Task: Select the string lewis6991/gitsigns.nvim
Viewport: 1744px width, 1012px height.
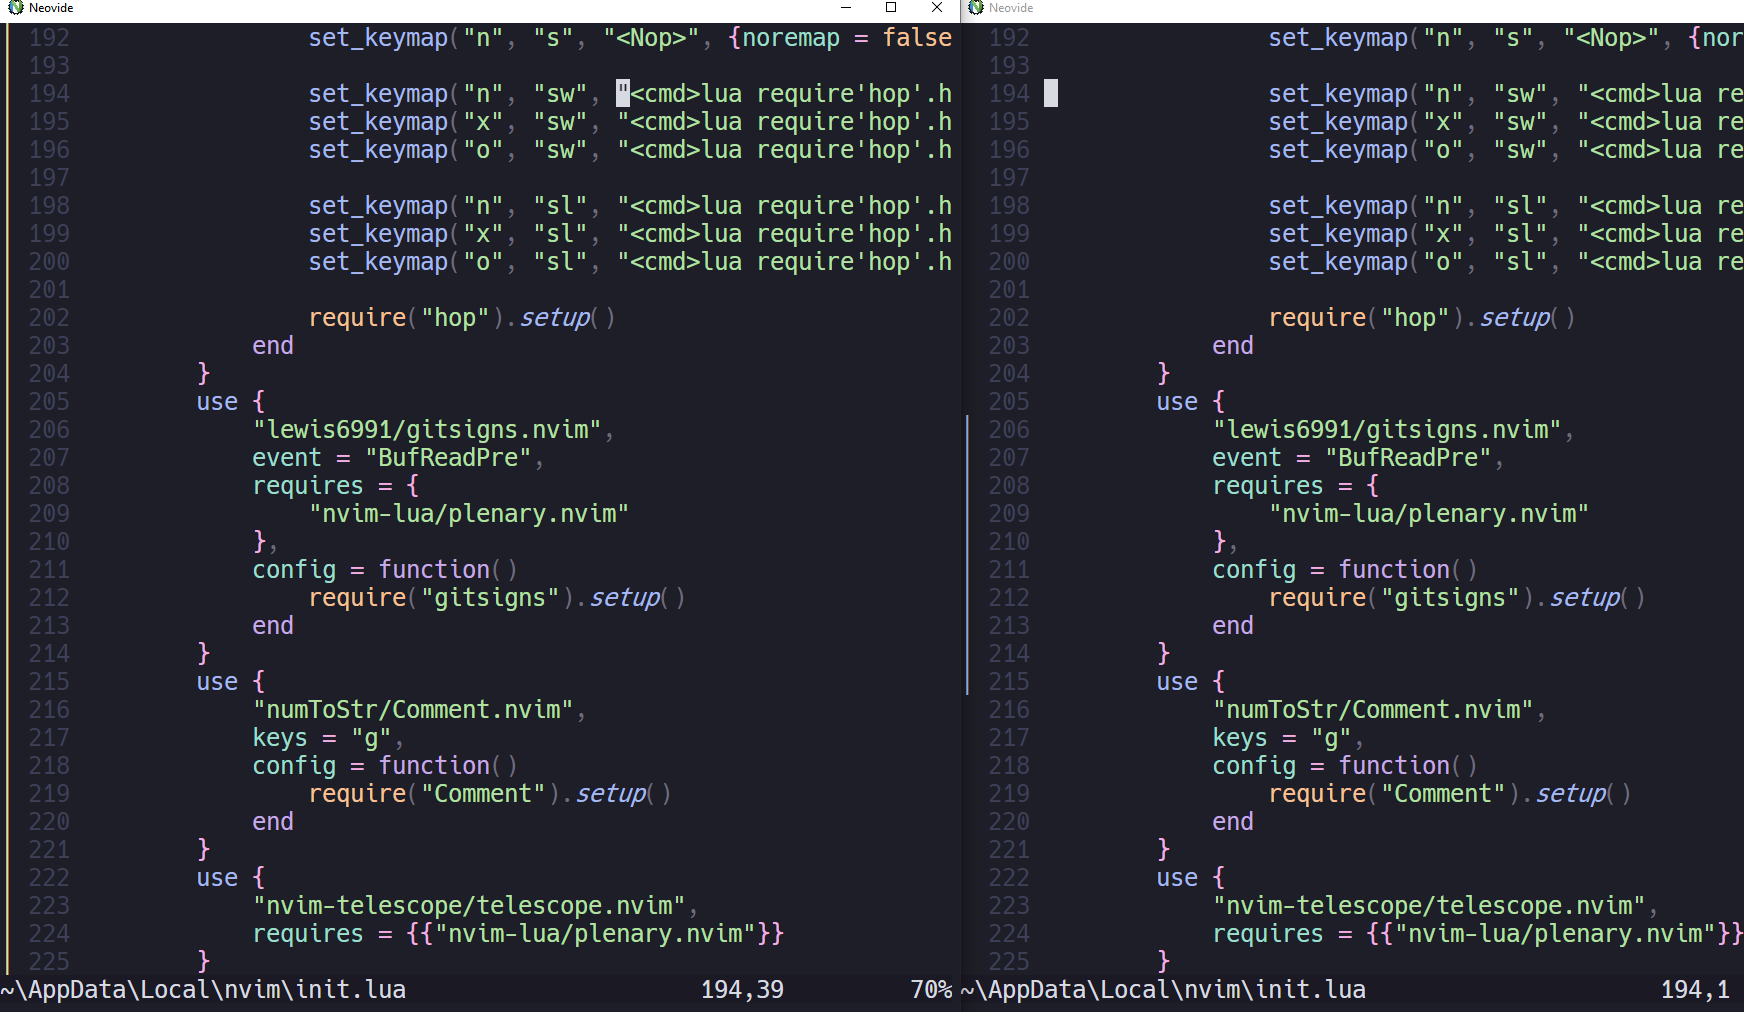Action: point(432,429)
